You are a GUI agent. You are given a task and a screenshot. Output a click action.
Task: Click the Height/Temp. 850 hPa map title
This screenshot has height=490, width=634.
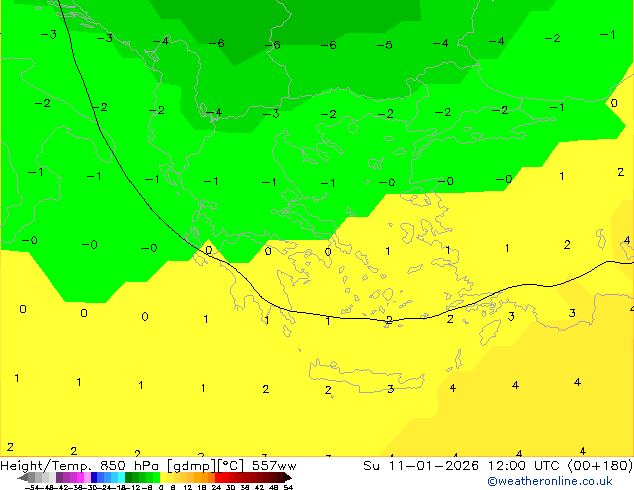click(81, 466)
